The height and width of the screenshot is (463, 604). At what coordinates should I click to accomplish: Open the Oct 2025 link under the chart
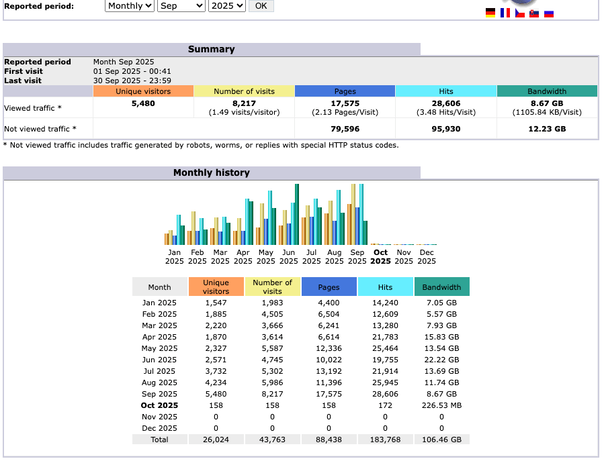tap(380, 257)
